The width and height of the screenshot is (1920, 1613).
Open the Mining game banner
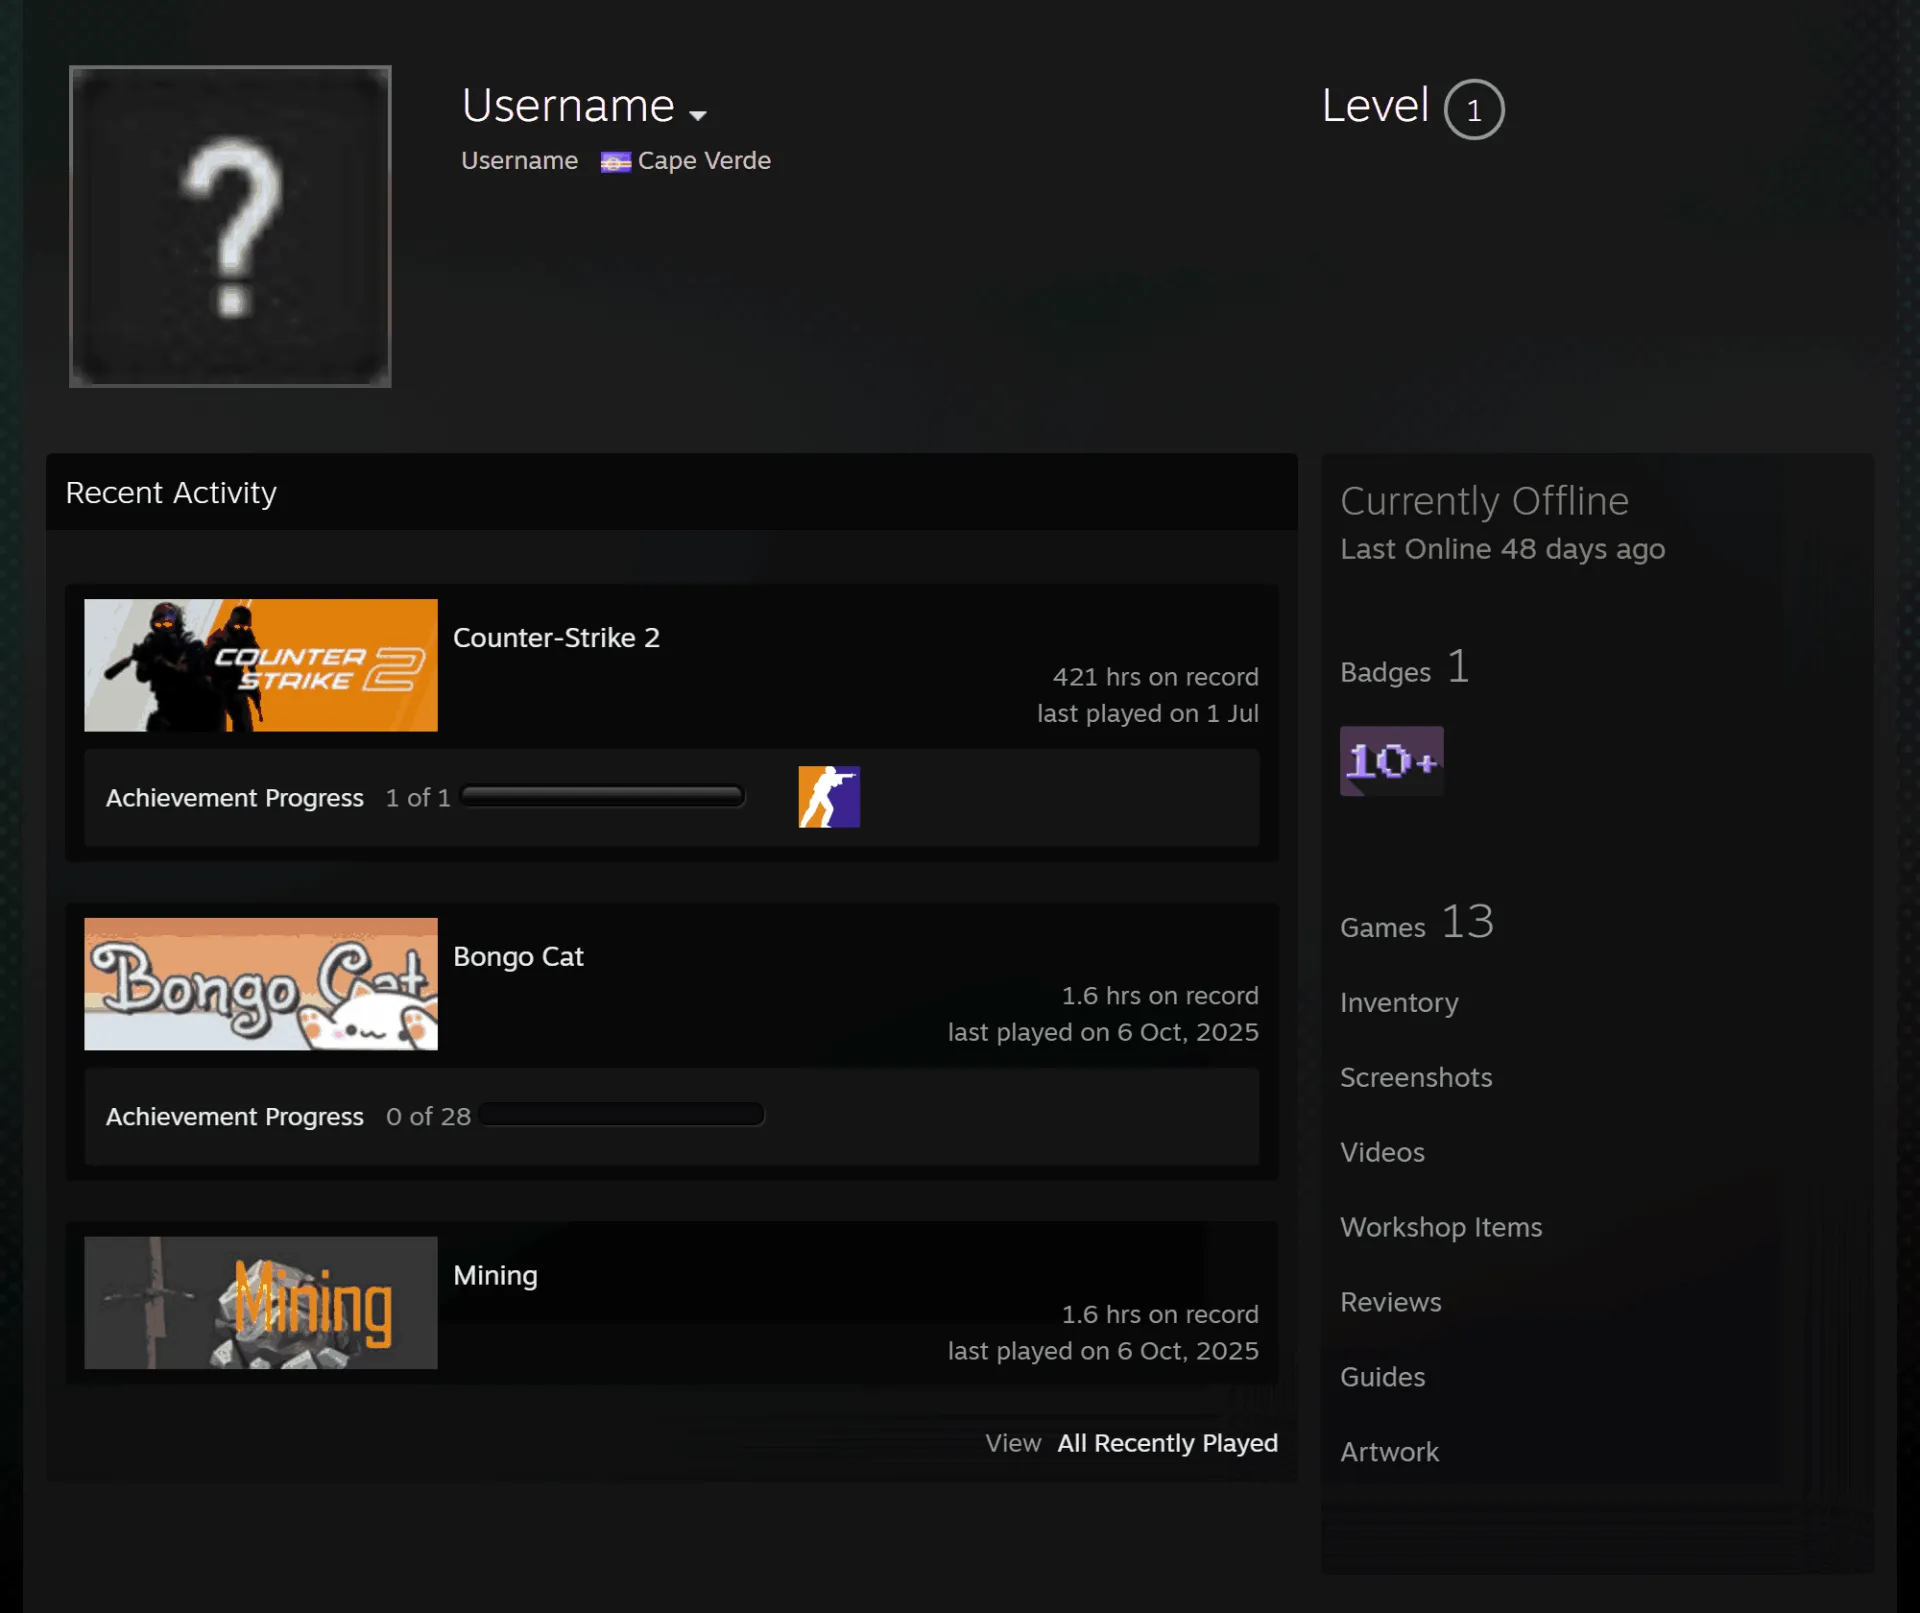(261, 1303)
